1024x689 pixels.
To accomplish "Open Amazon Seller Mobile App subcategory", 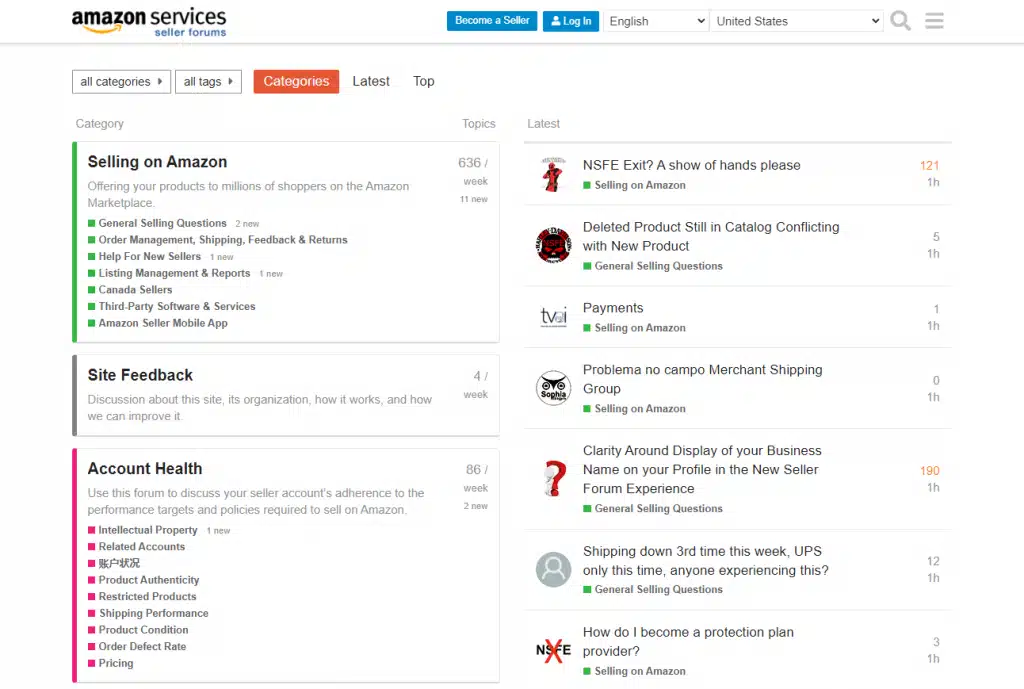I will pyautogui.click(x=163, y=323).
